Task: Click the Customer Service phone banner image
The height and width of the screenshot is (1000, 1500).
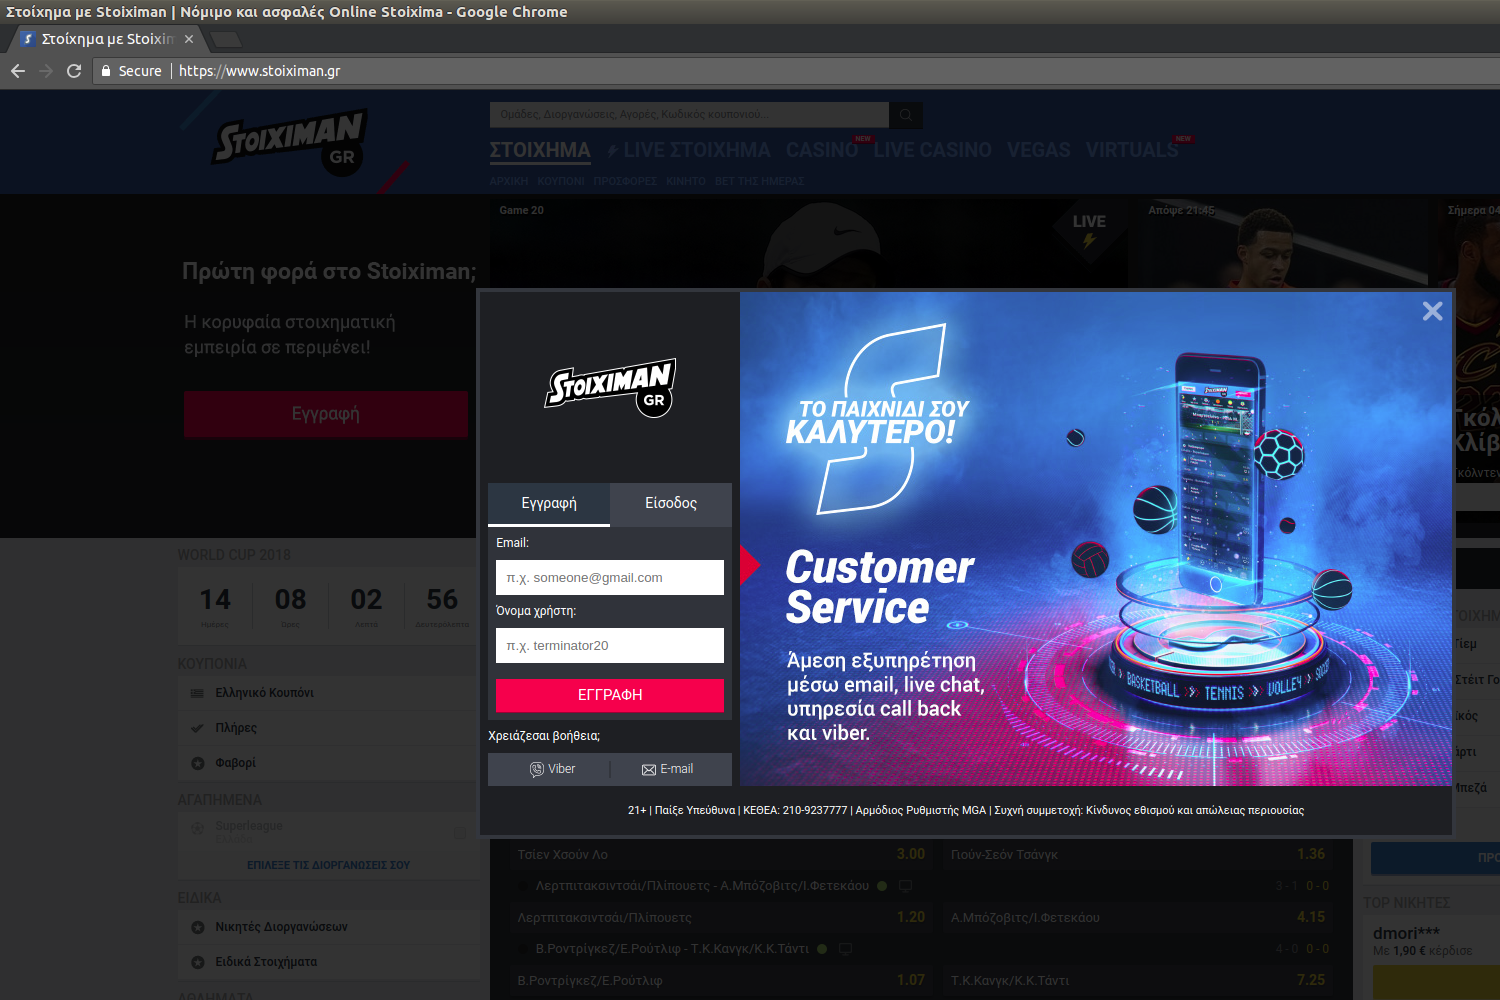Action: [x=1096, y=539]
